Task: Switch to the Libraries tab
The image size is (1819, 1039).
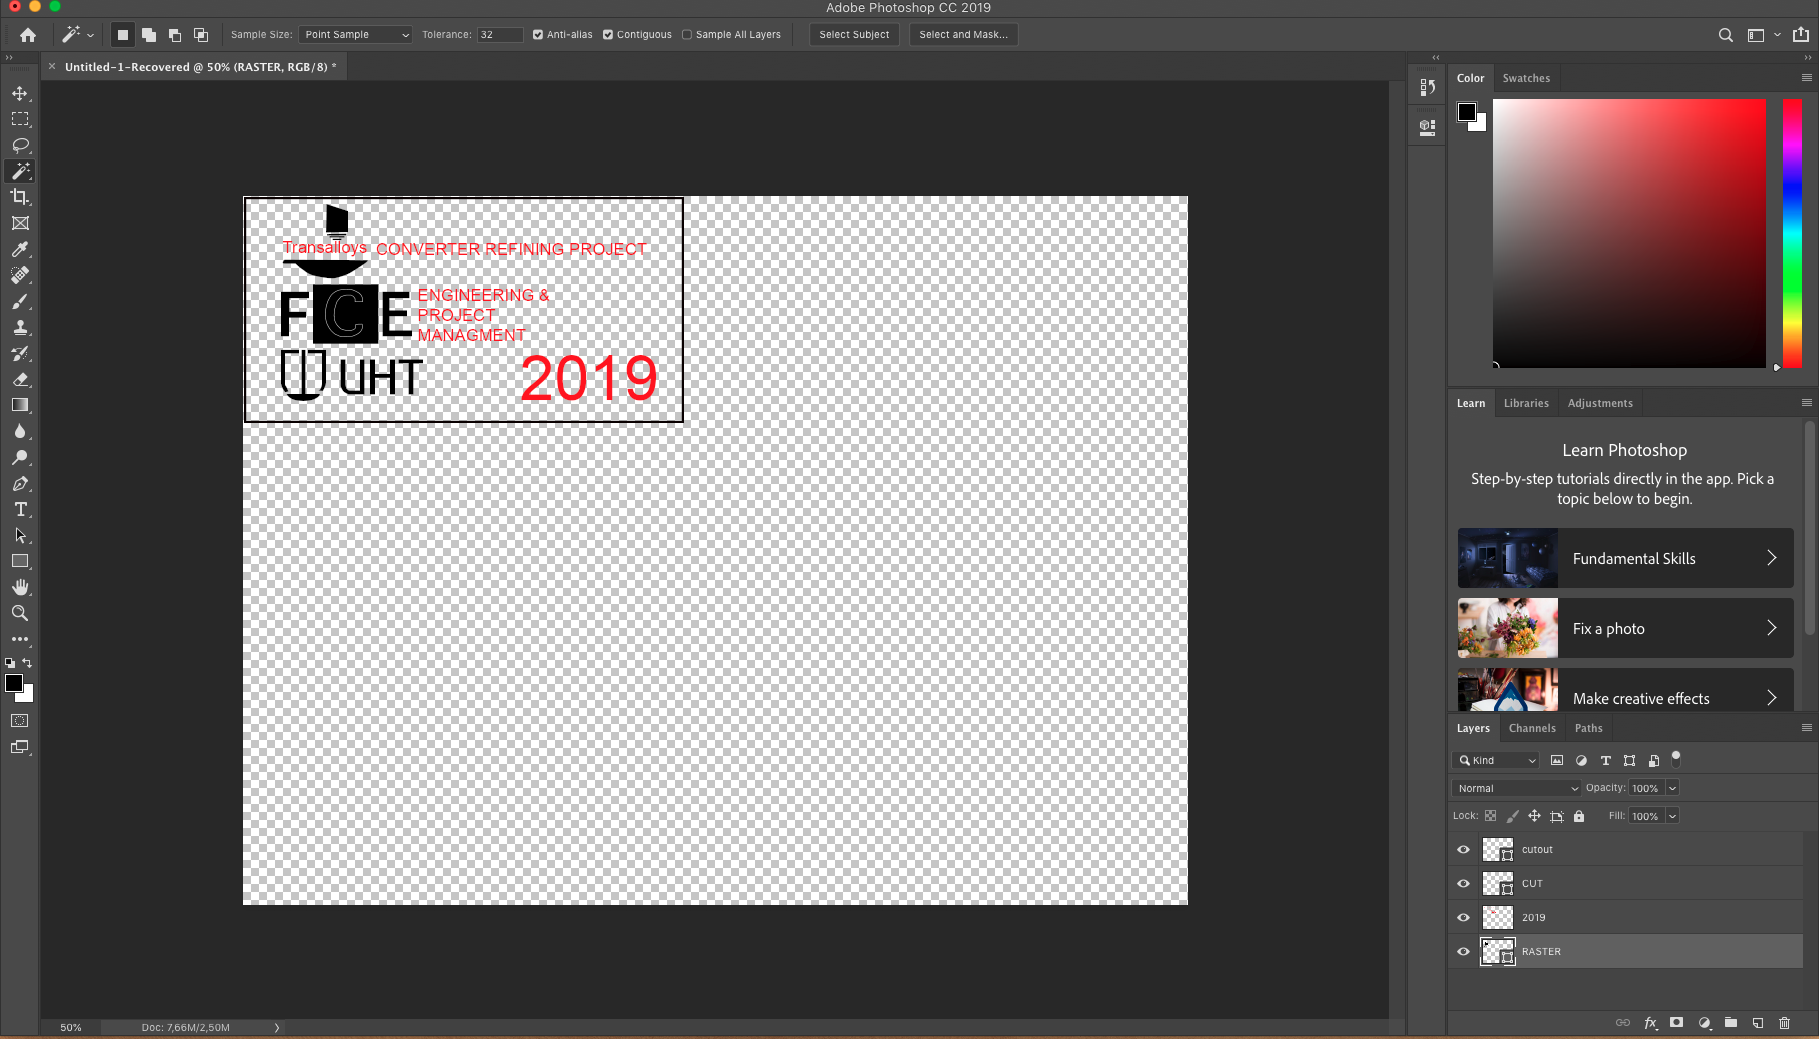Action: [x=1526, y=403]
